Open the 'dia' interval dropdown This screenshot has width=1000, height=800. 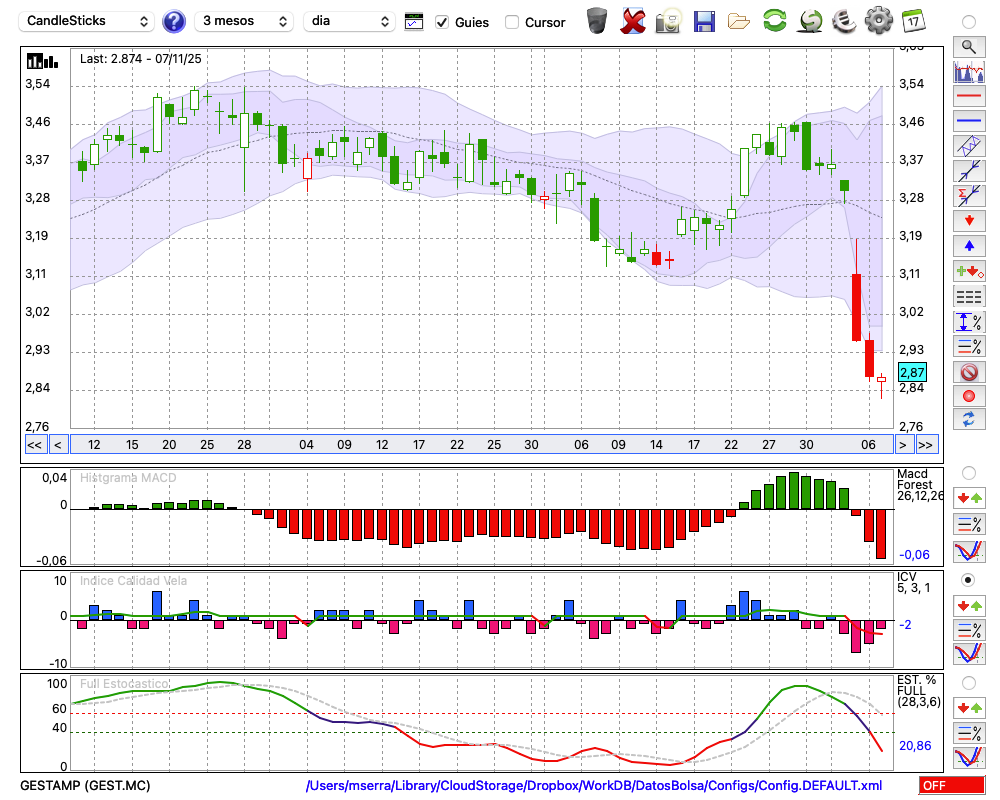click(x=349, y=21)
